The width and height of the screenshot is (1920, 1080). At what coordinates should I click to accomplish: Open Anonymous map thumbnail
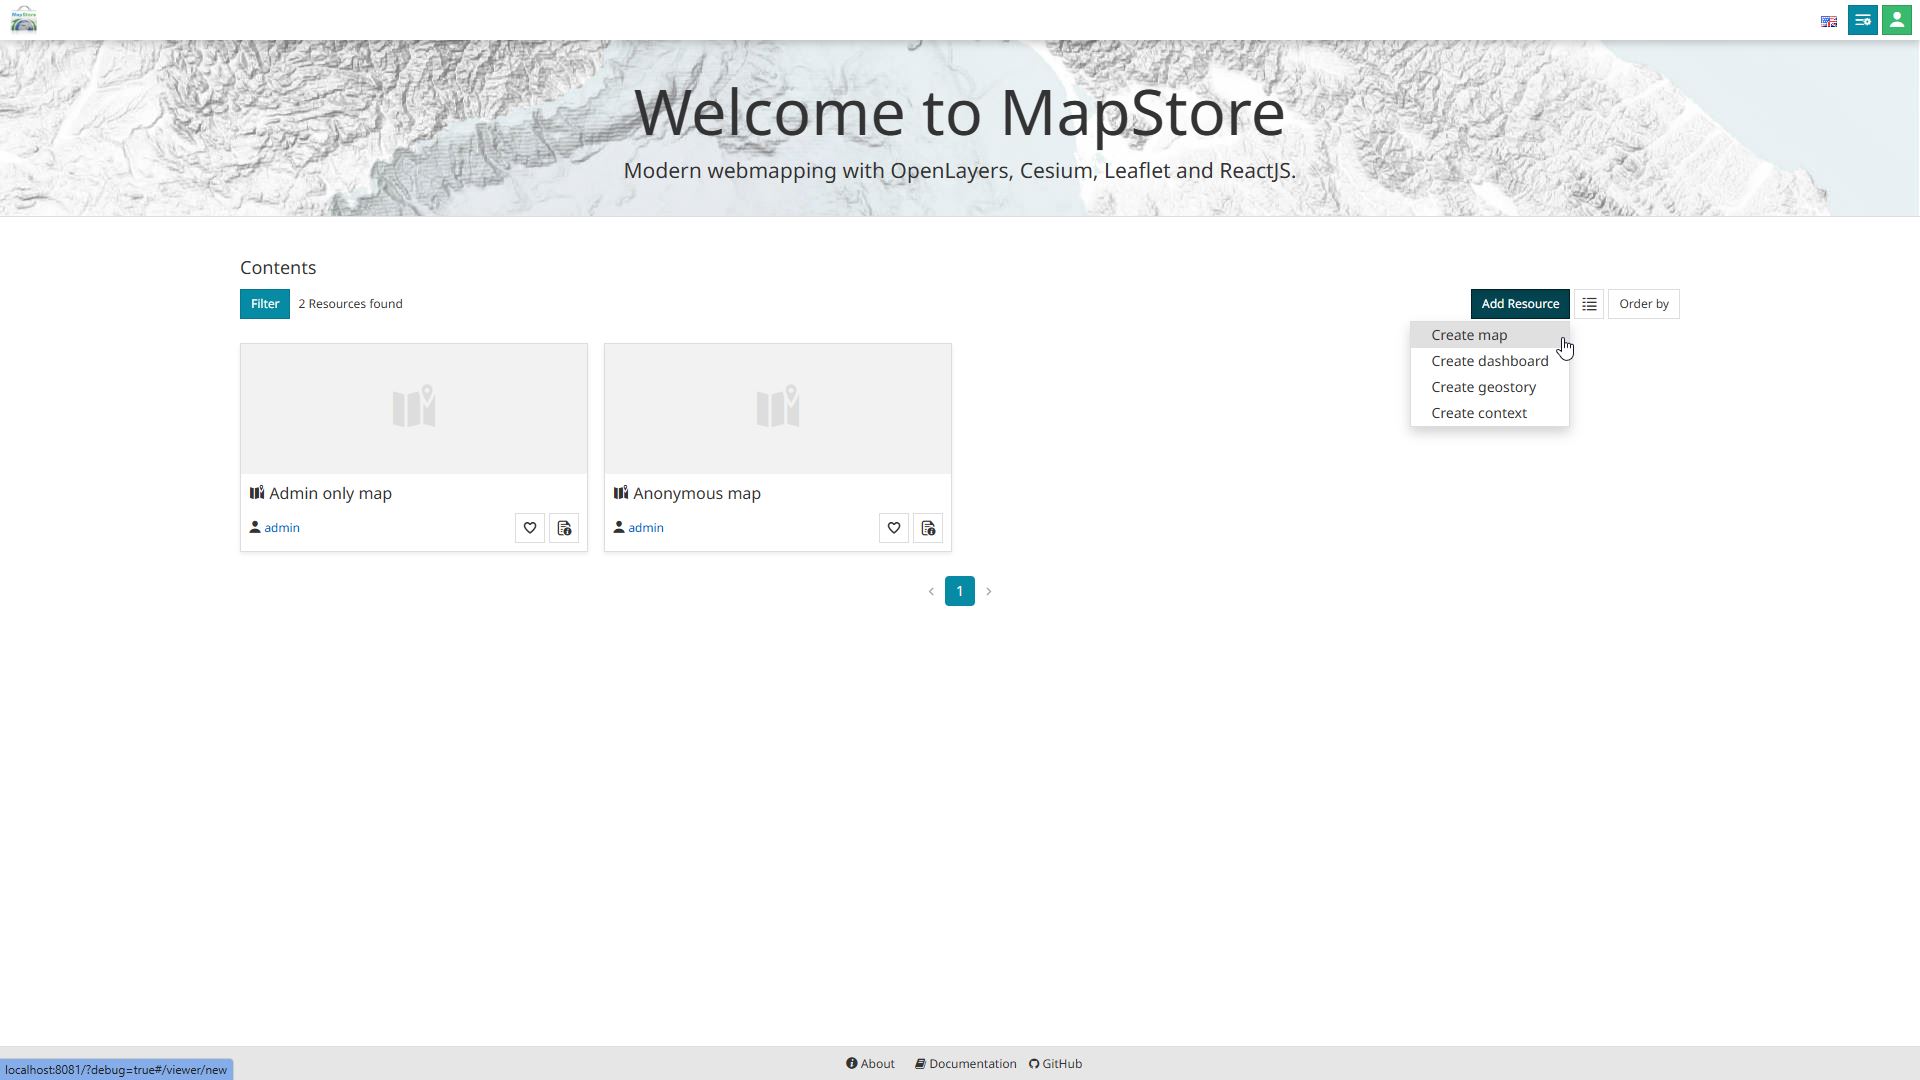(x=778, y=409)
